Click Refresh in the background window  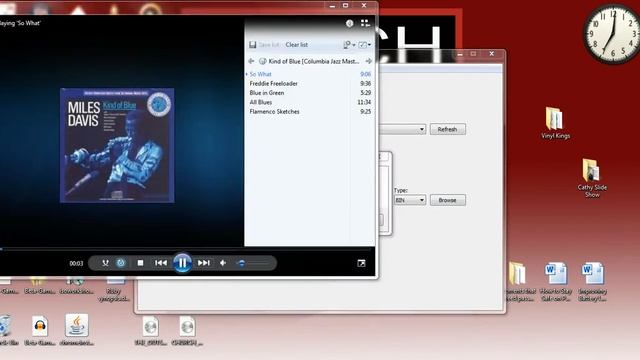[448, 129]
